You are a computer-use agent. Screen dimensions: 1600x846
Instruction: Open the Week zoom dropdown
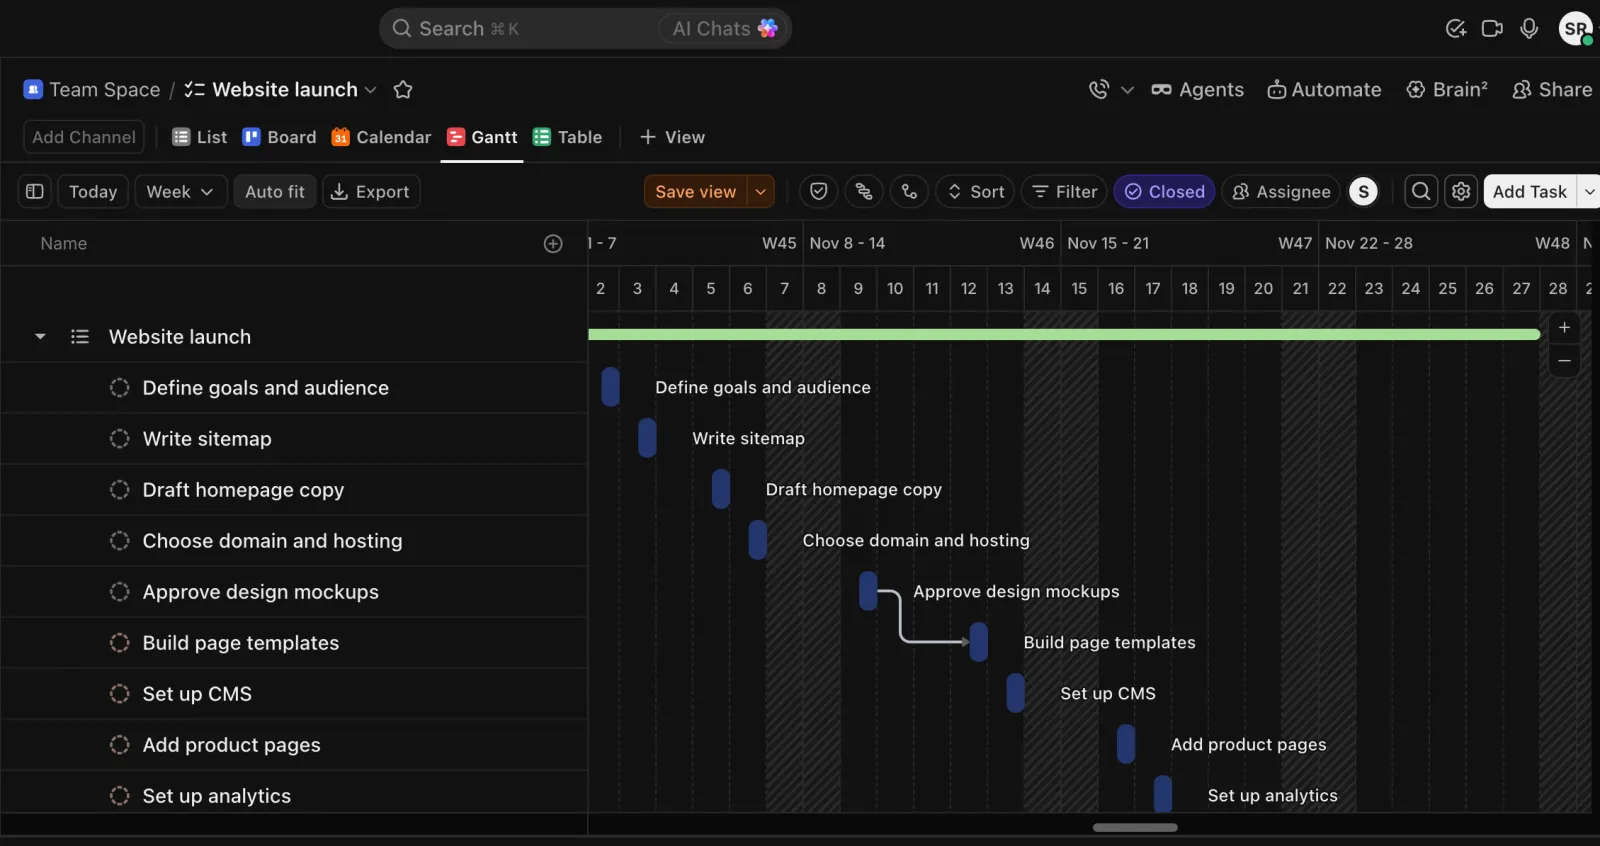tap(180, 191)
